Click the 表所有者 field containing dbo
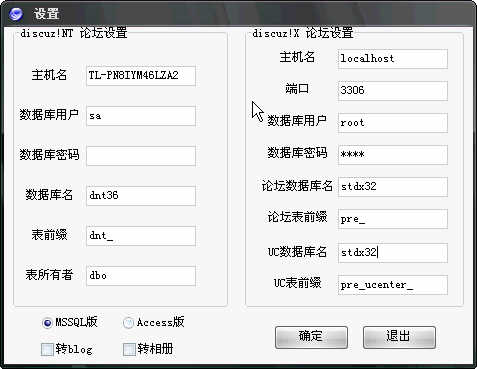This screenshot has height=369, width=477. point(141,276)
